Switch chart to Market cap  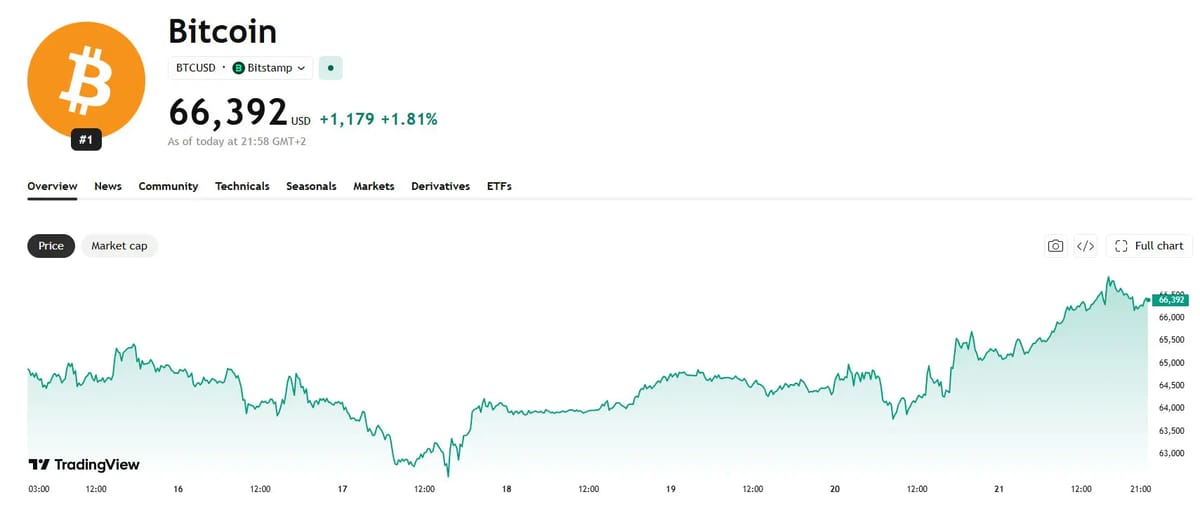click(x=119, y=246)
